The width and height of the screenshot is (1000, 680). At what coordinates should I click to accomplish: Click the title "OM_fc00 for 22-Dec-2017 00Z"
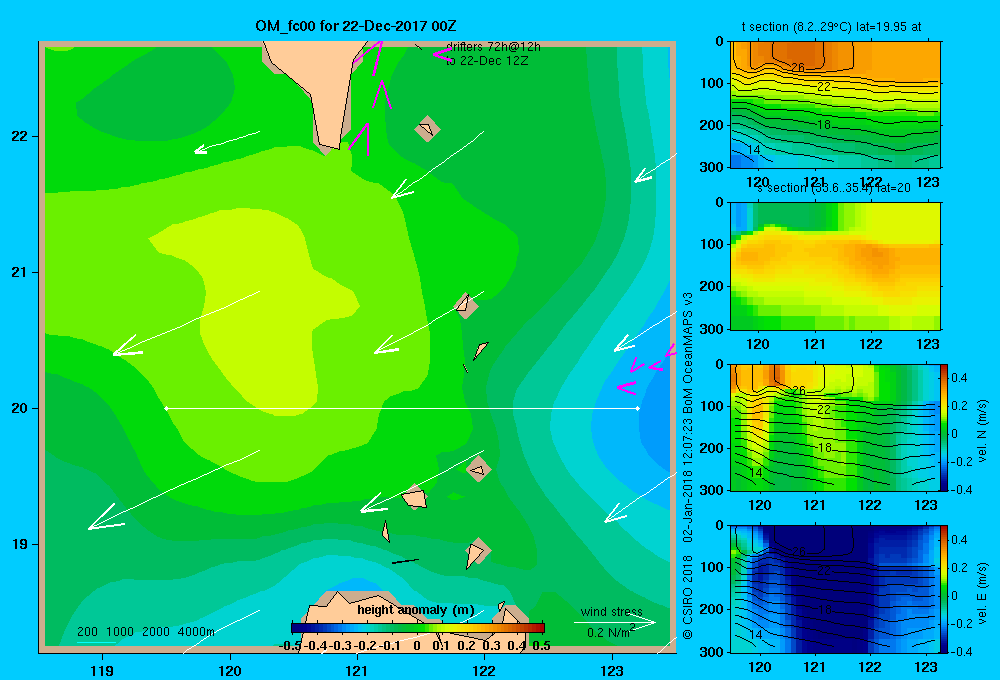[356, 26]
